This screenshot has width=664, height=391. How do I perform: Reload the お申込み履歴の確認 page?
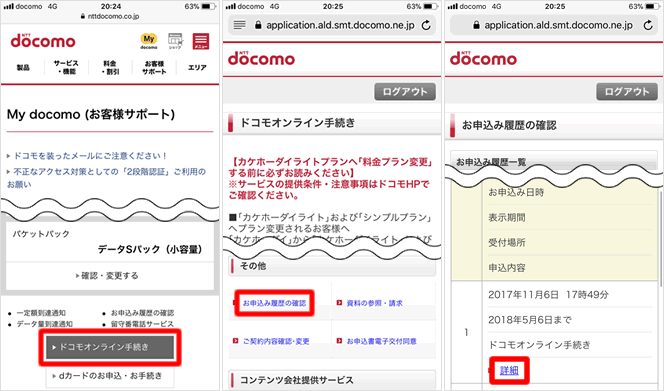click(648, 25)
